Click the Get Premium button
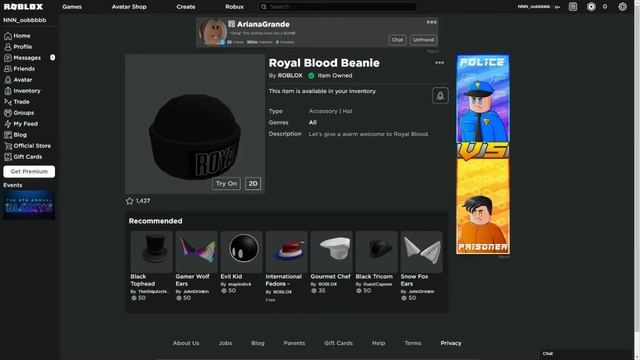 pyautogui.click(x=29, y=171)
